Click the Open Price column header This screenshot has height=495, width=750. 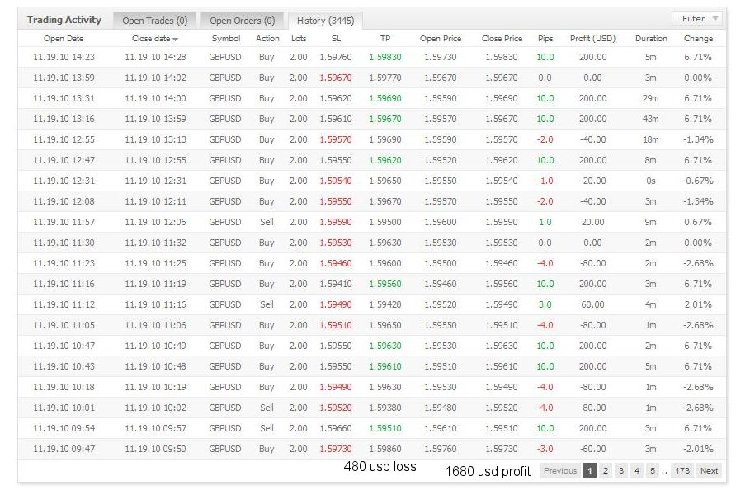440,38
